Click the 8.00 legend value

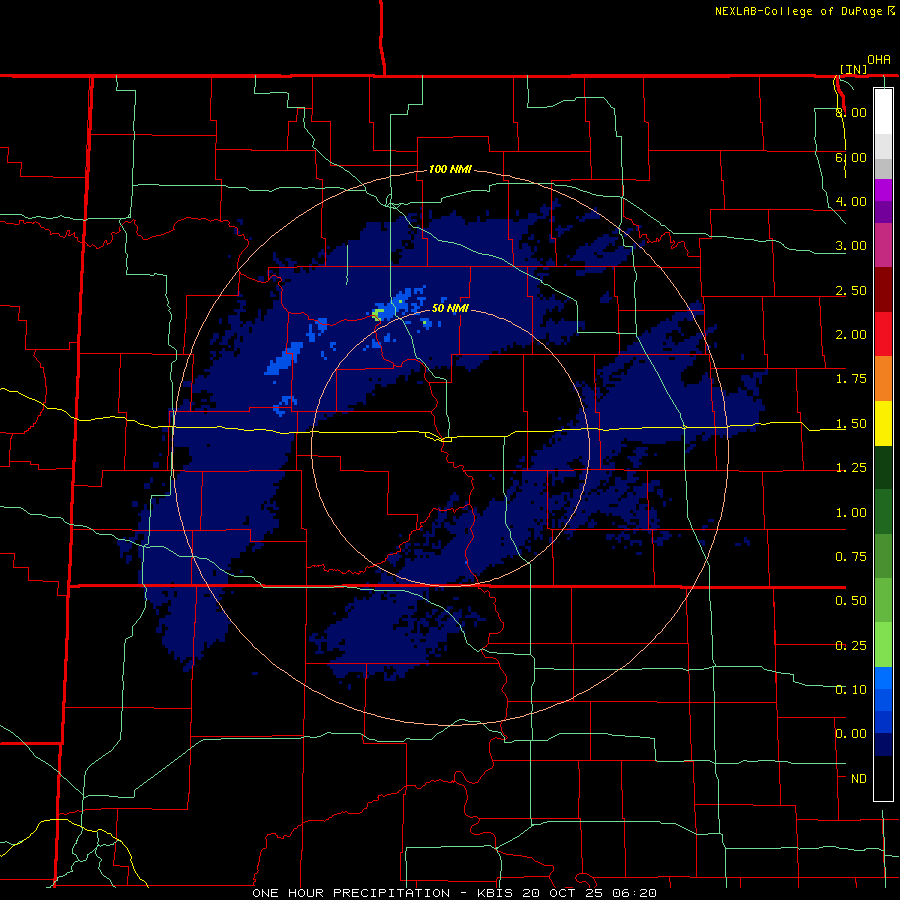tap(851, 112)
